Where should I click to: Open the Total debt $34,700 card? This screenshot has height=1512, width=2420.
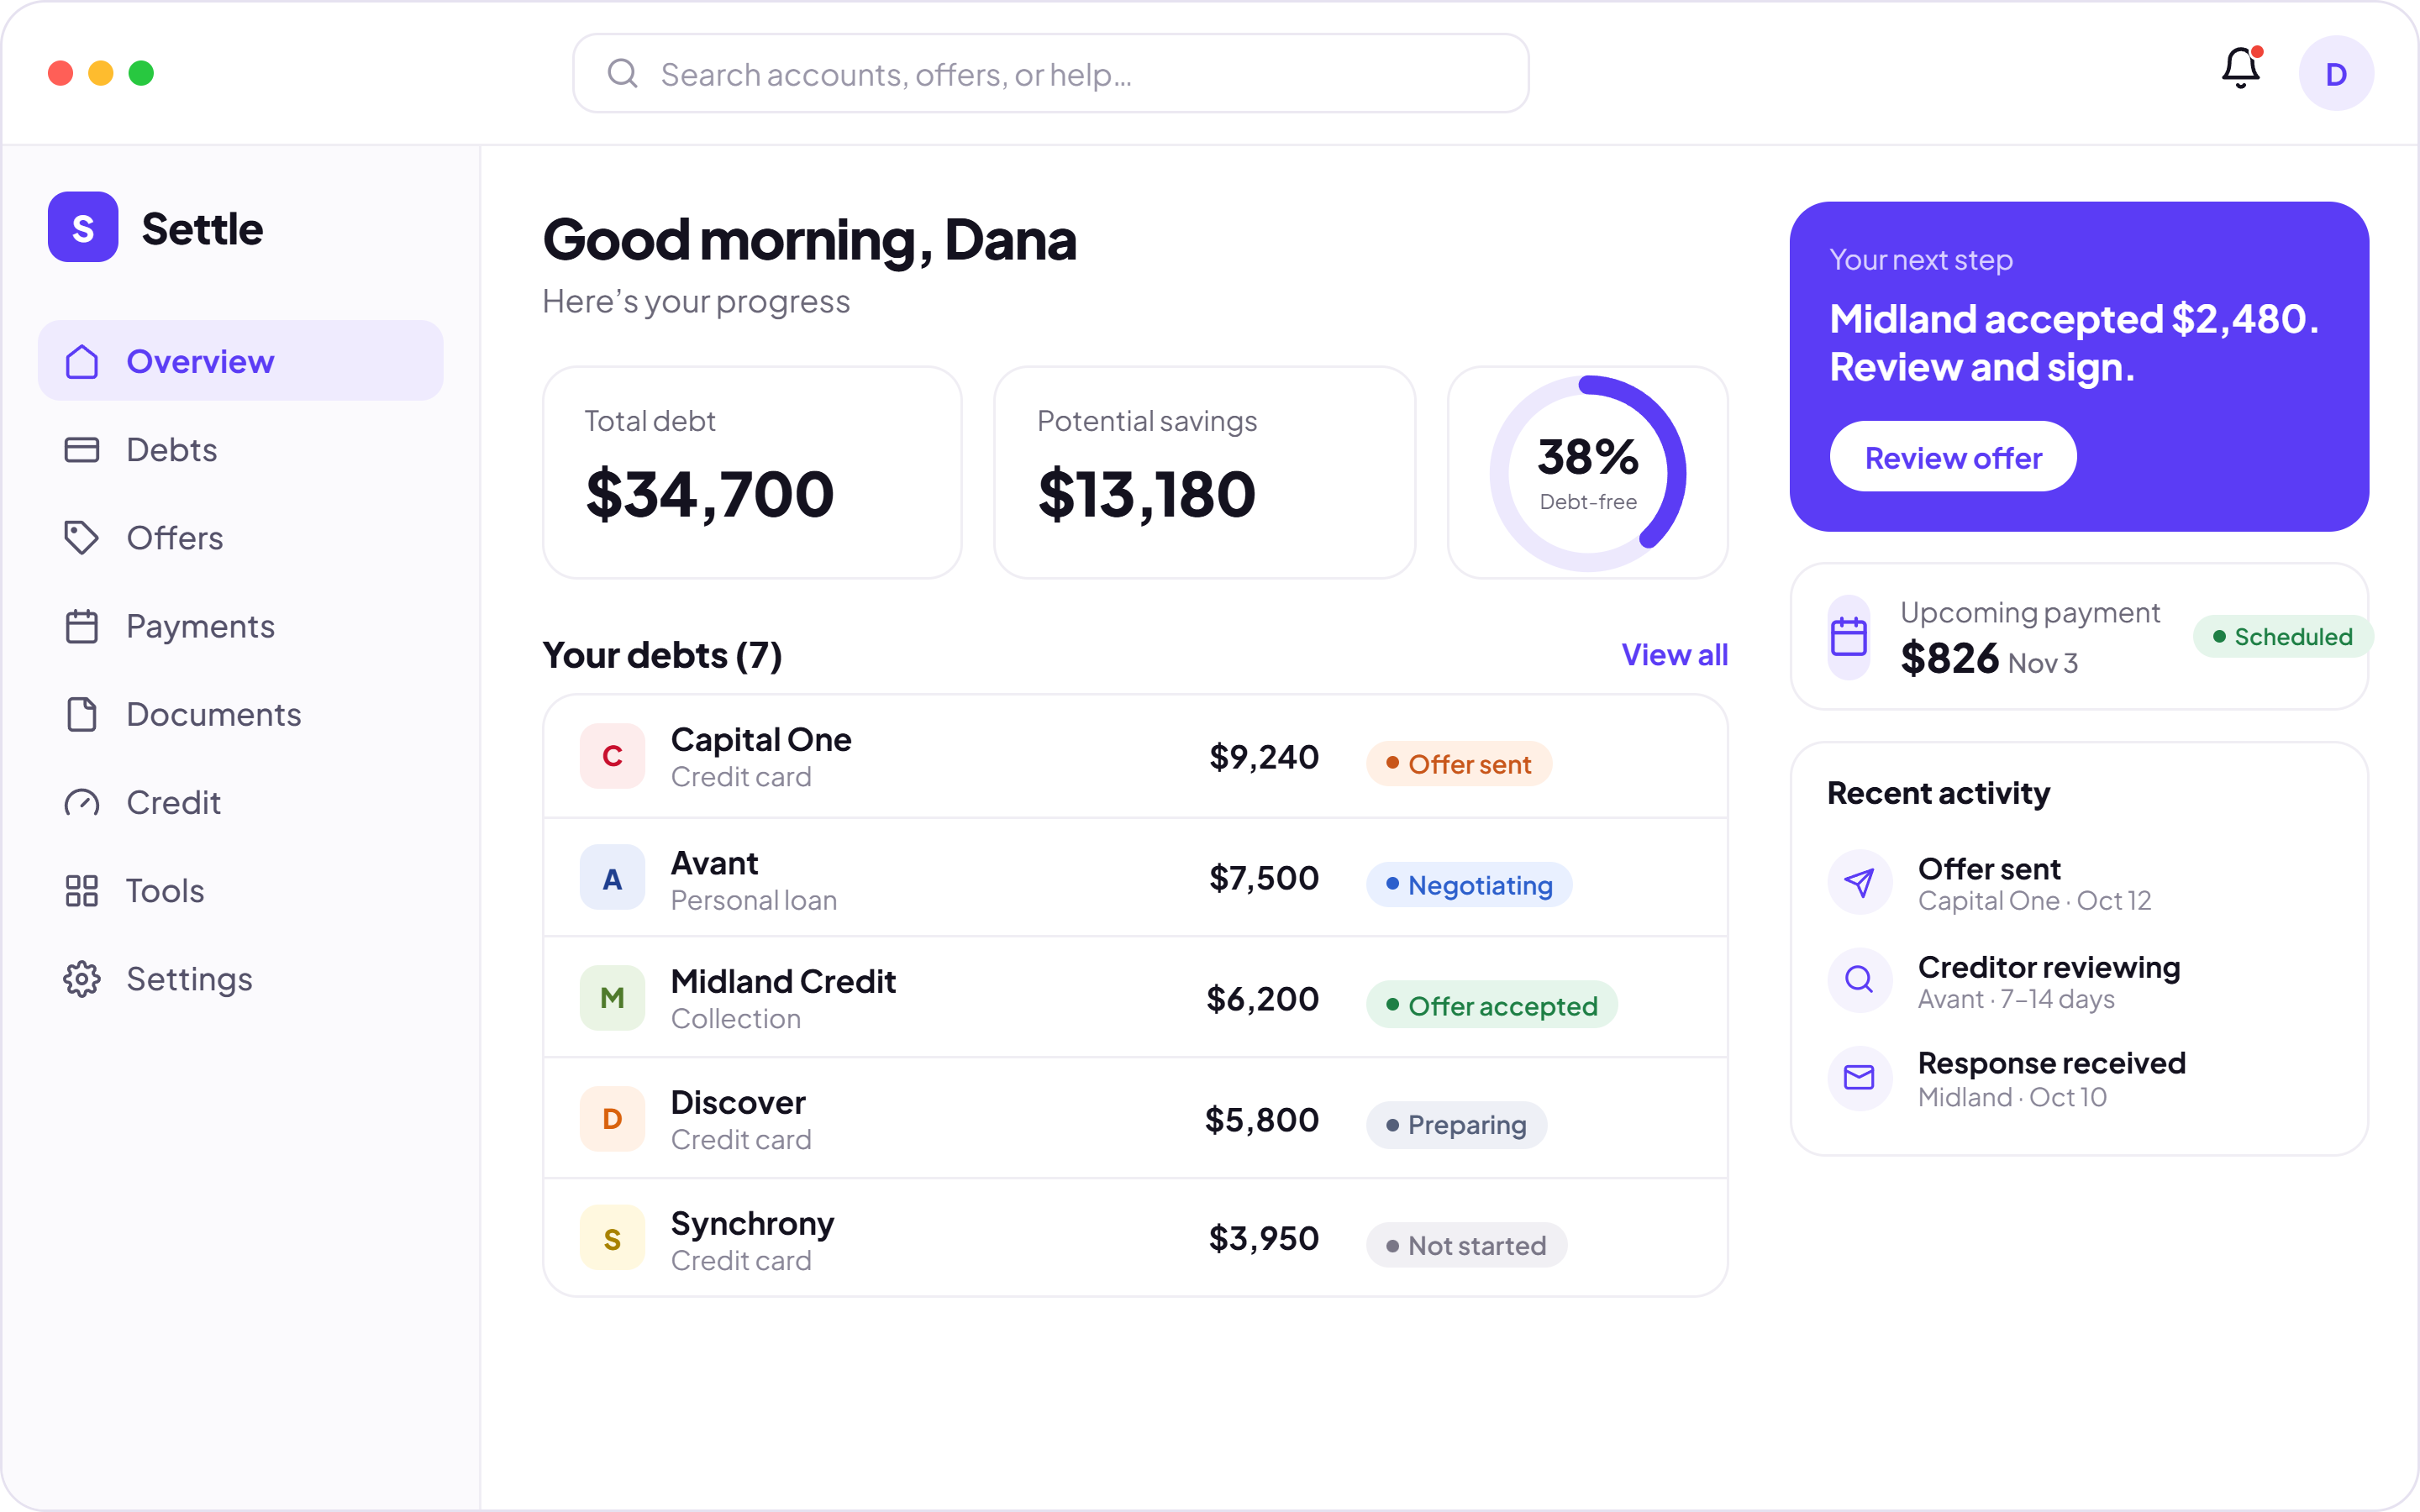(752, 472)
